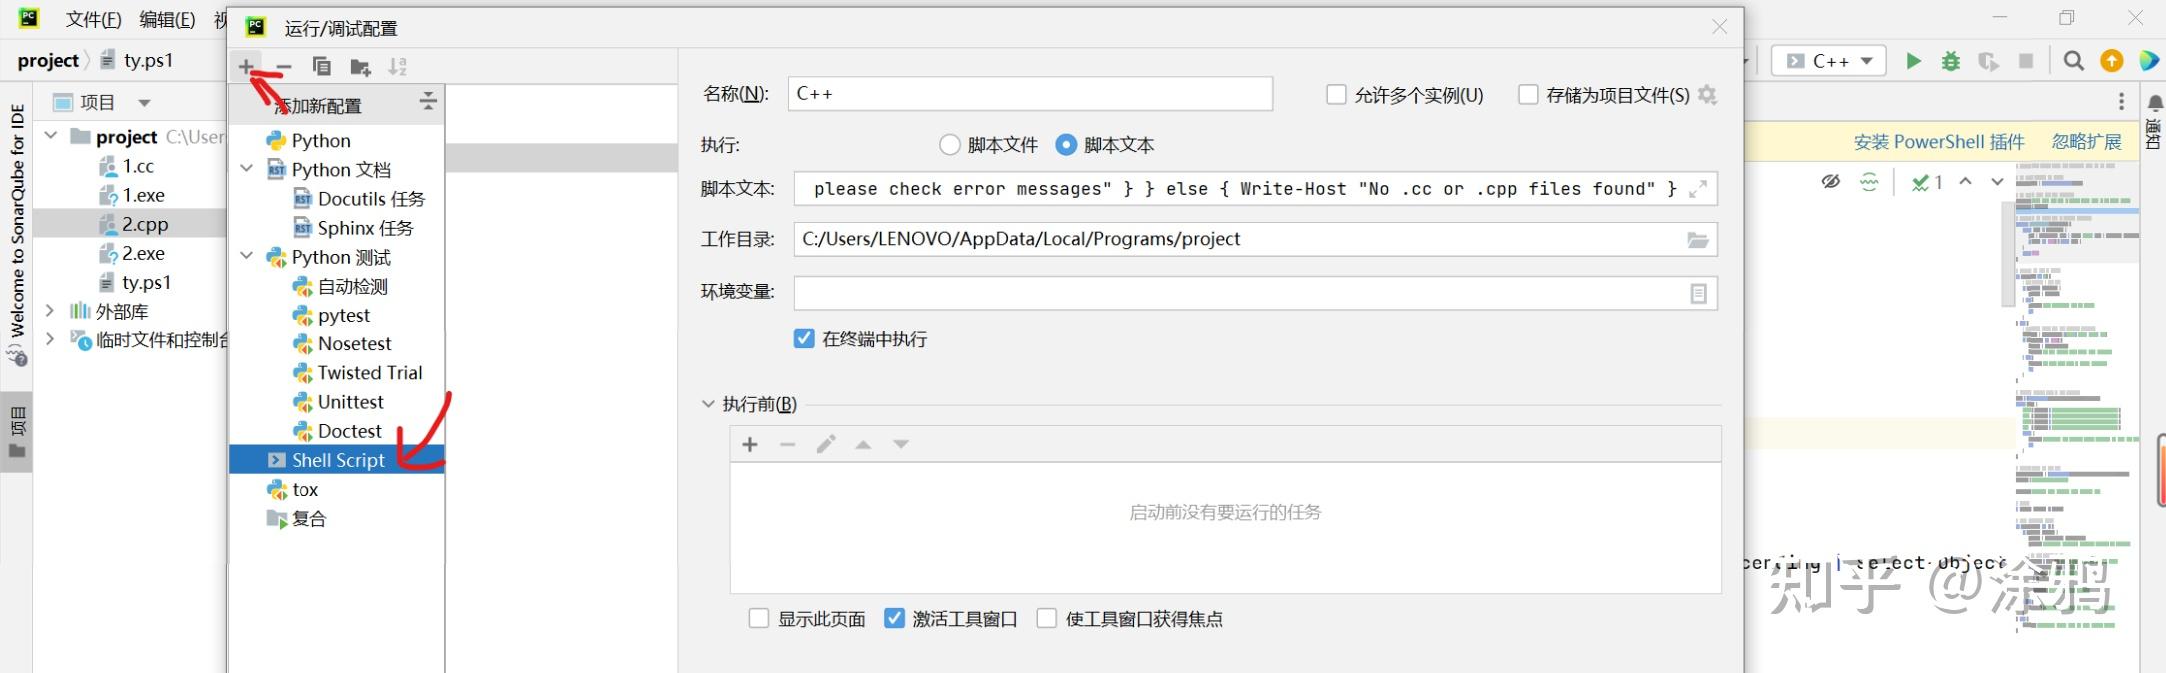Click the editor's vertical scrollbar
Viewport: 2166px width, 673px height.
coord(2006,254)
